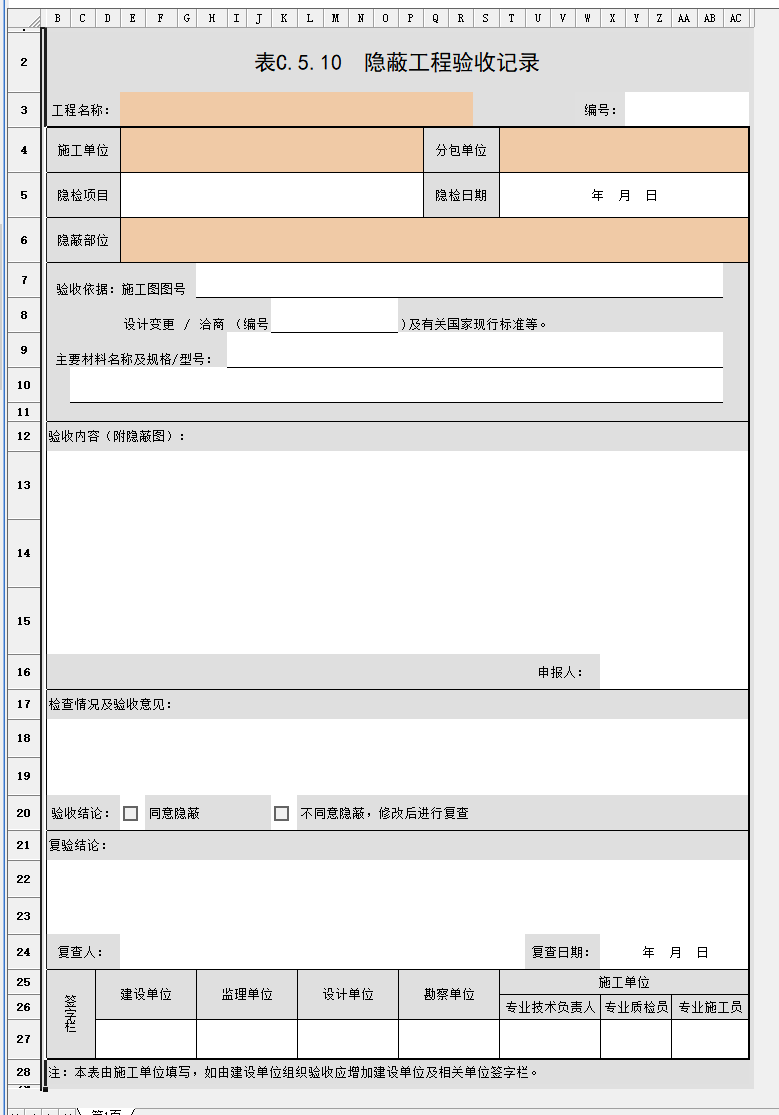Select column header T
The width and height of the screenshot is (779, 1115).
tap(512, 18)
